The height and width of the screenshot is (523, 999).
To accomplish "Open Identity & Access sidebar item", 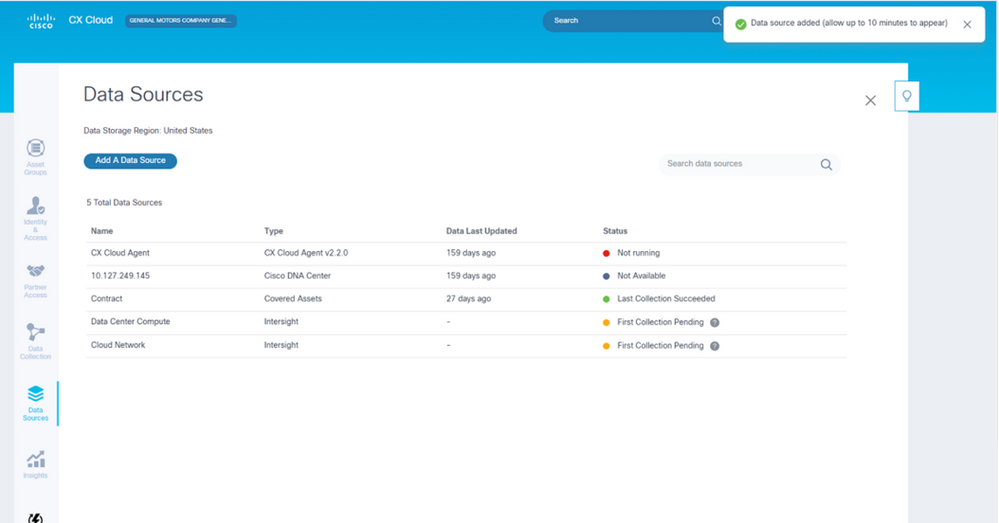I will [36, 218].
